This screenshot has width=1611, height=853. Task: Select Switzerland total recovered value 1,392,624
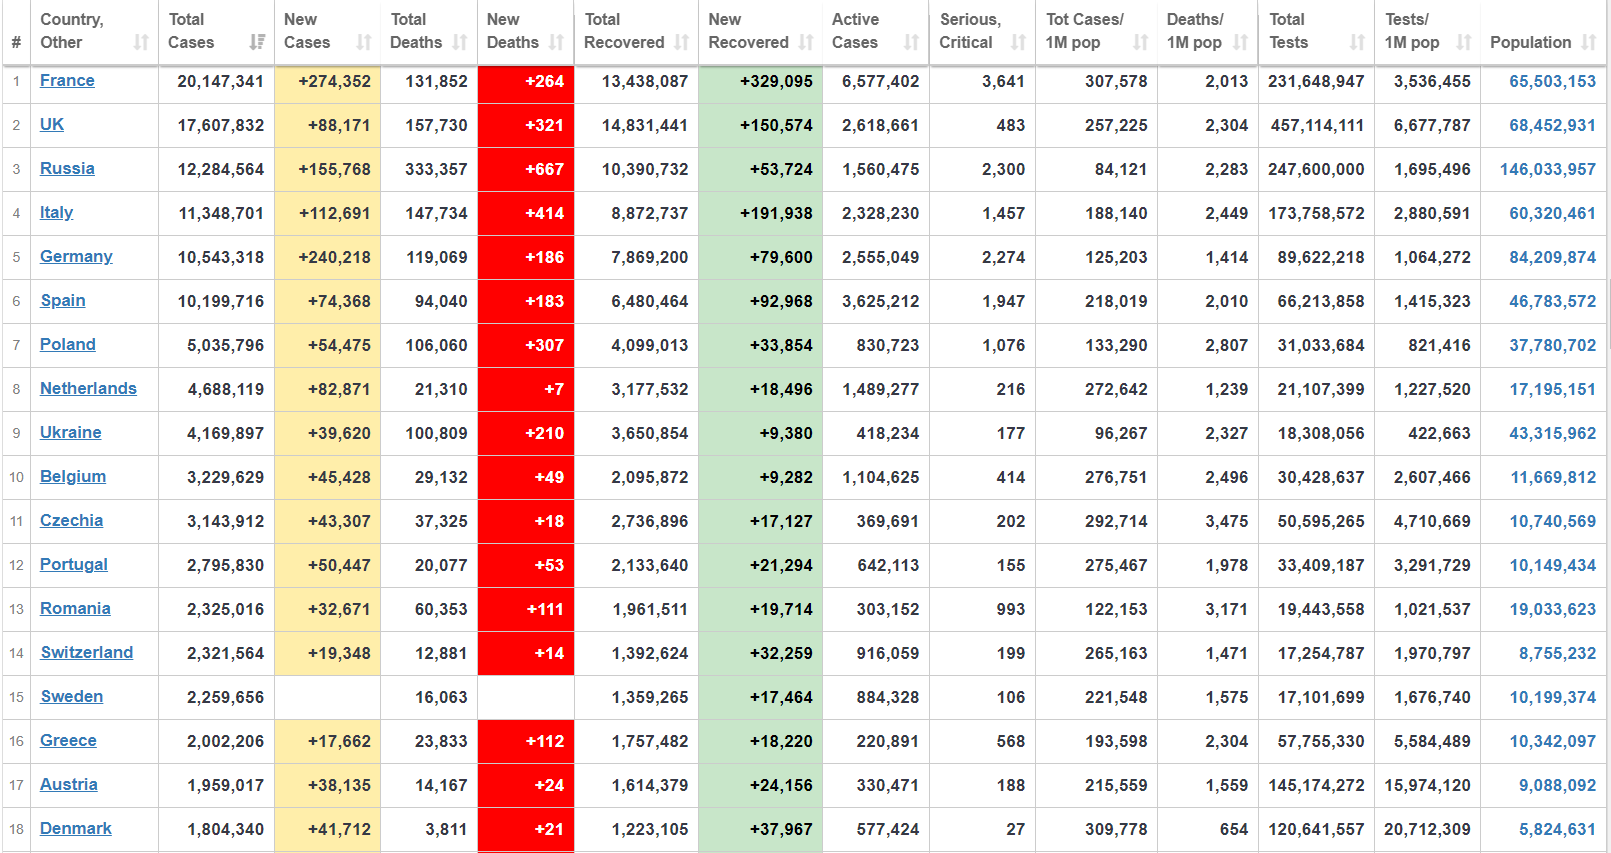coord(650,653)
